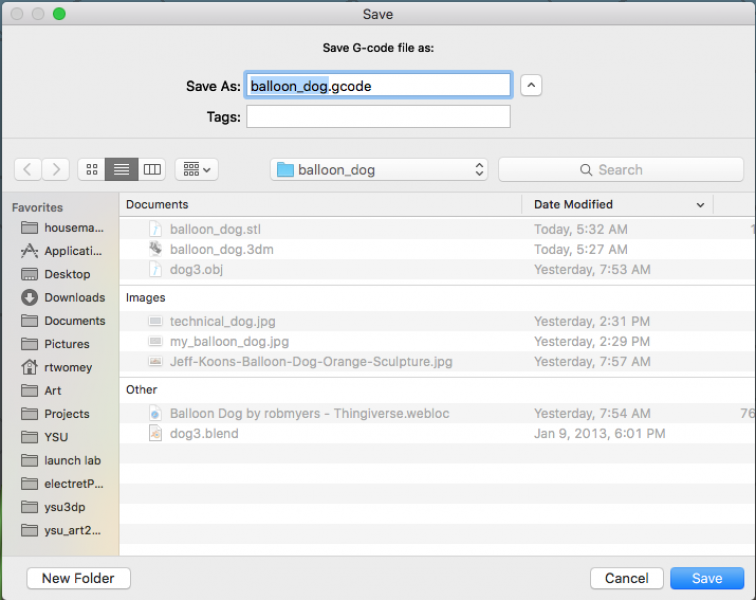The height and width of the screenshot is (600, 756).
Task: Select Desktop in the Favorites sidebar
Action: [66, 274]
